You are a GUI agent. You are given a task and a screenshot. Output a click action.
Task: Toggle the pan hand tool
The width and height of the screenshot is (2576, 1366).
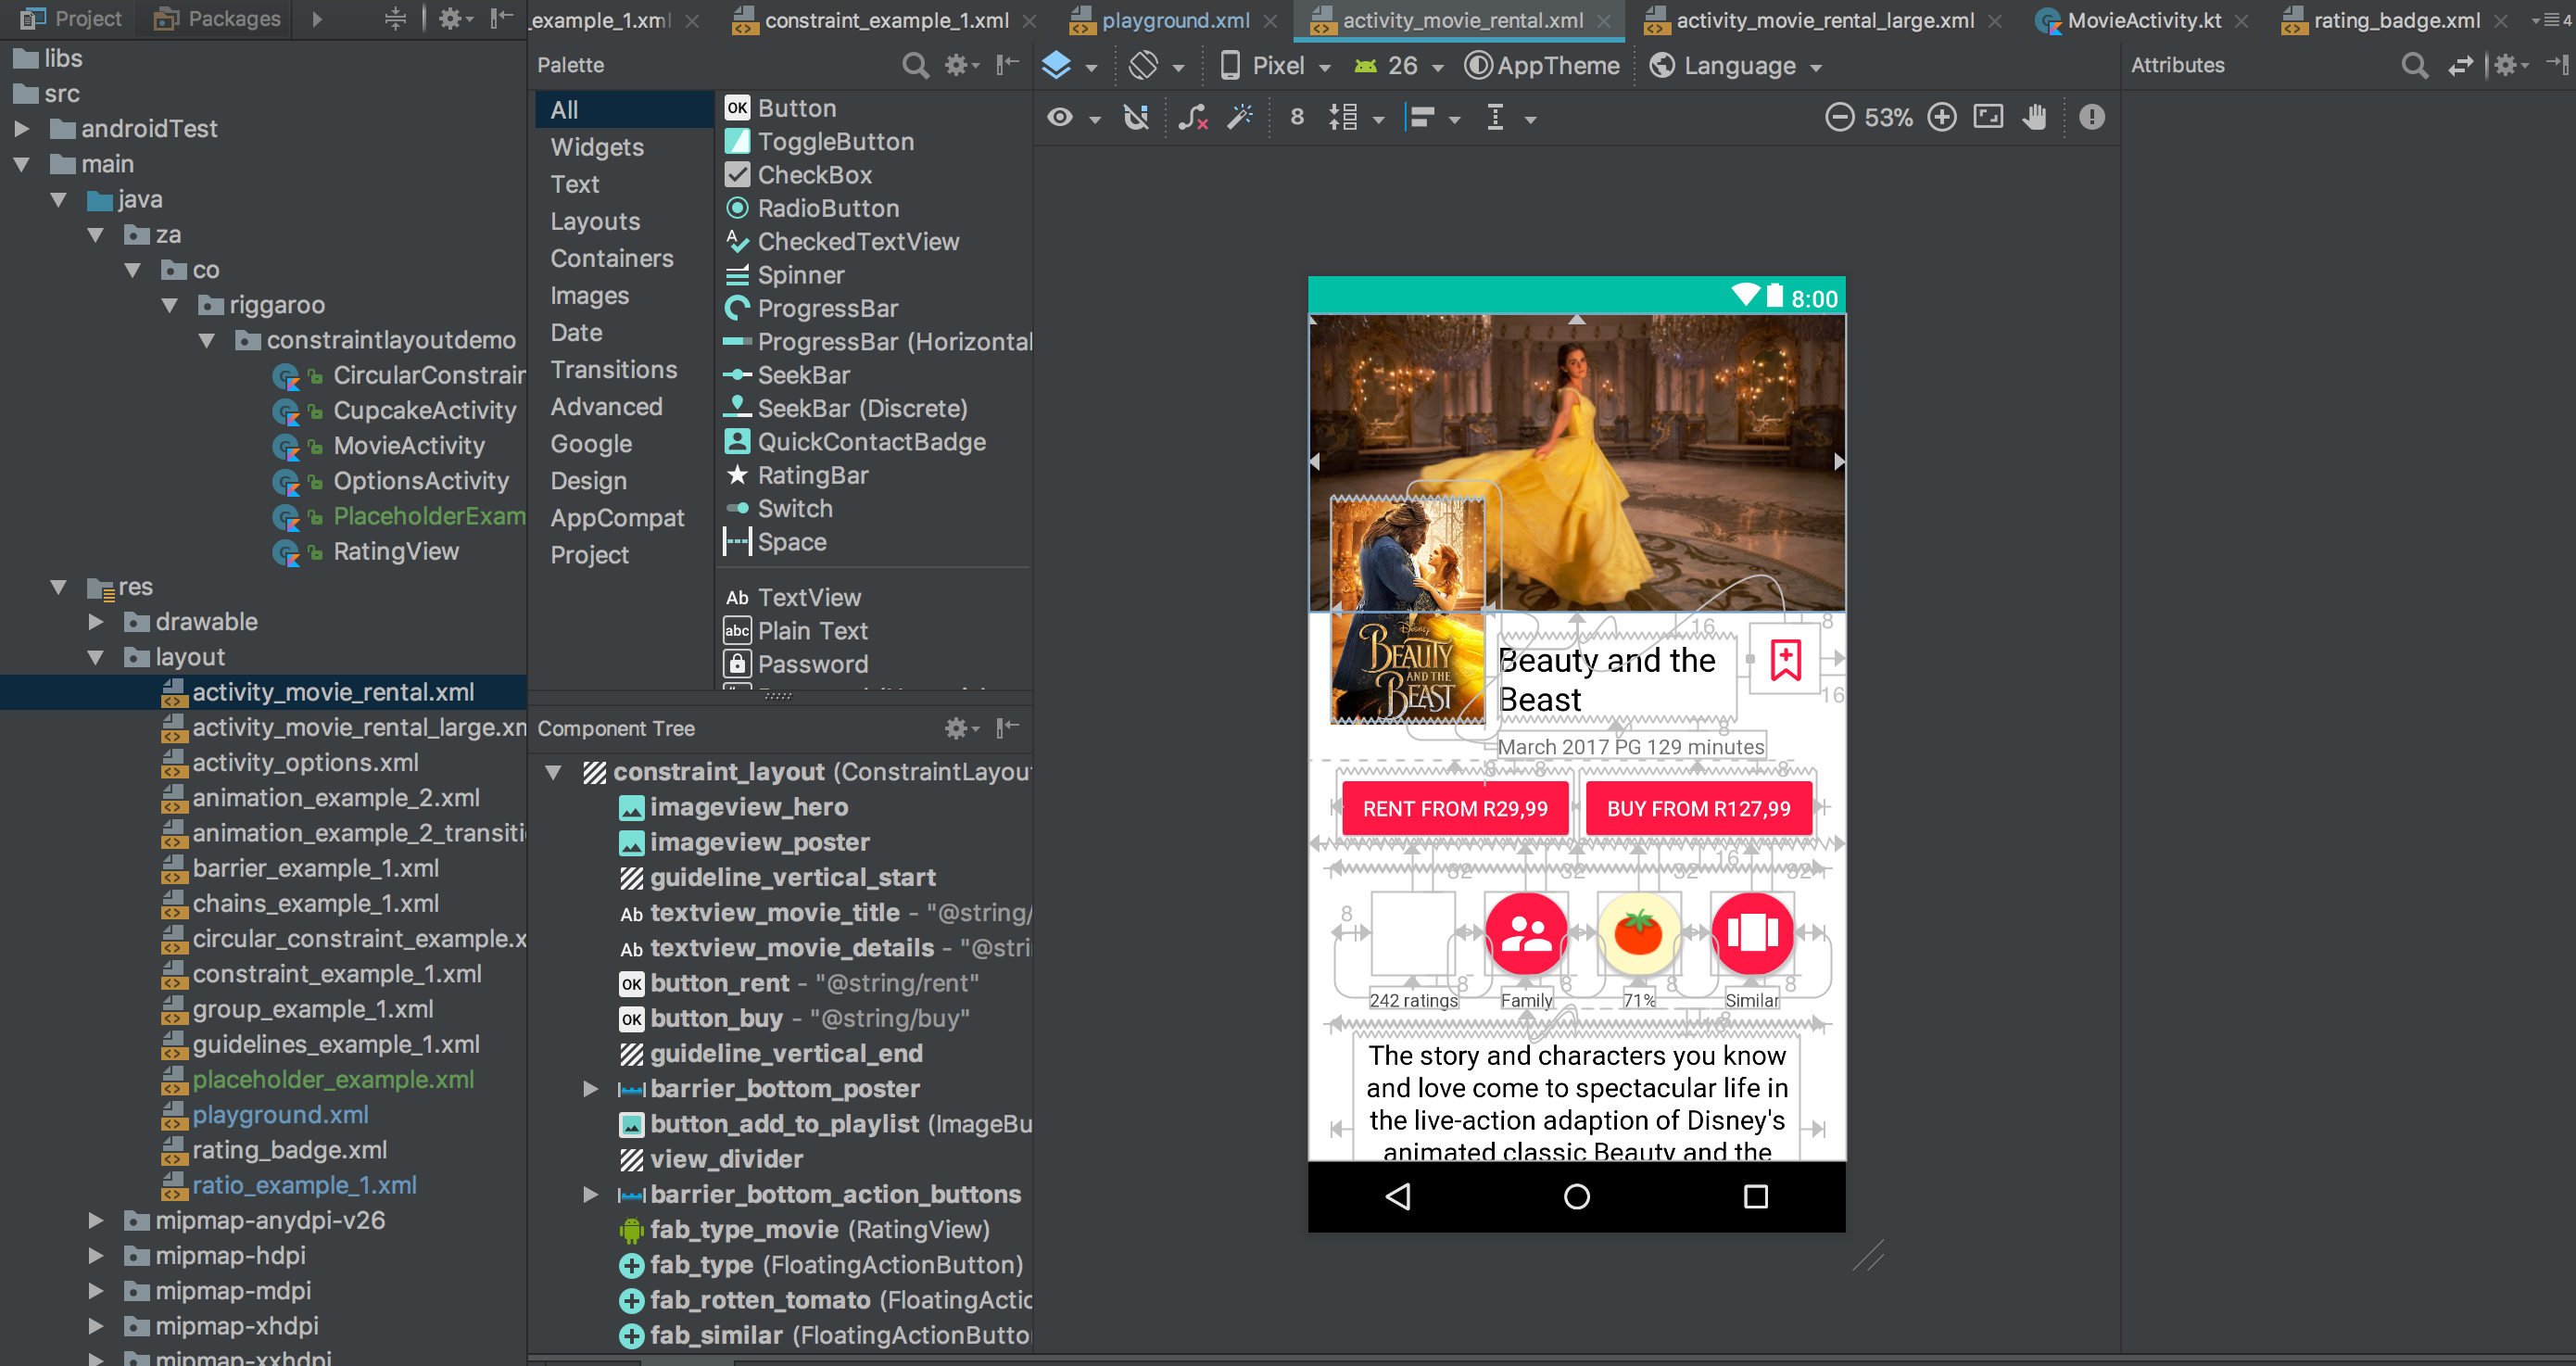pos(2034,117)
